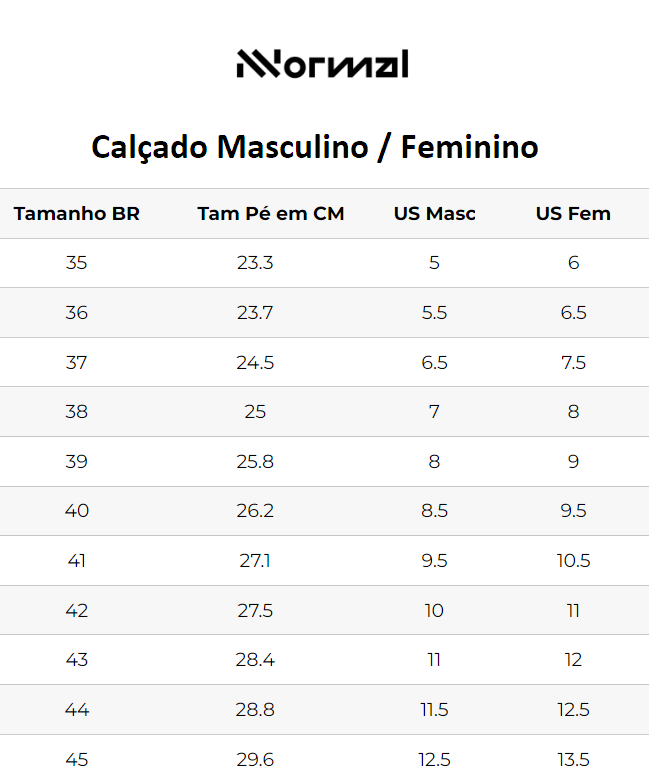Image resolution: width=649 pixels, height=783 pixels.
Task: Click foot length 28.8 cell
Action: tap(255, 710)
